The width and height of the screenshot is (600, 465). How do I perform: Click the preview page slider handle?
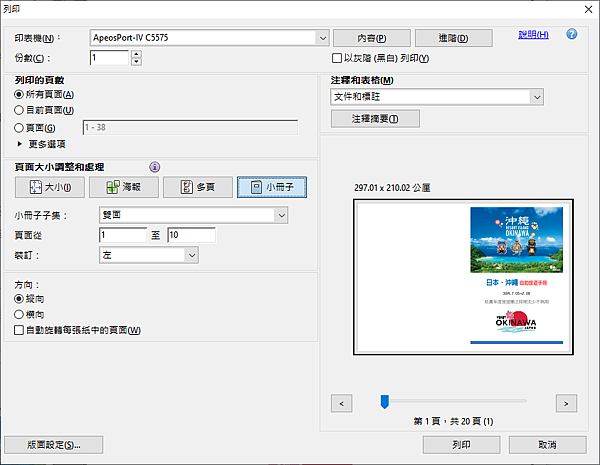[385, 402]
